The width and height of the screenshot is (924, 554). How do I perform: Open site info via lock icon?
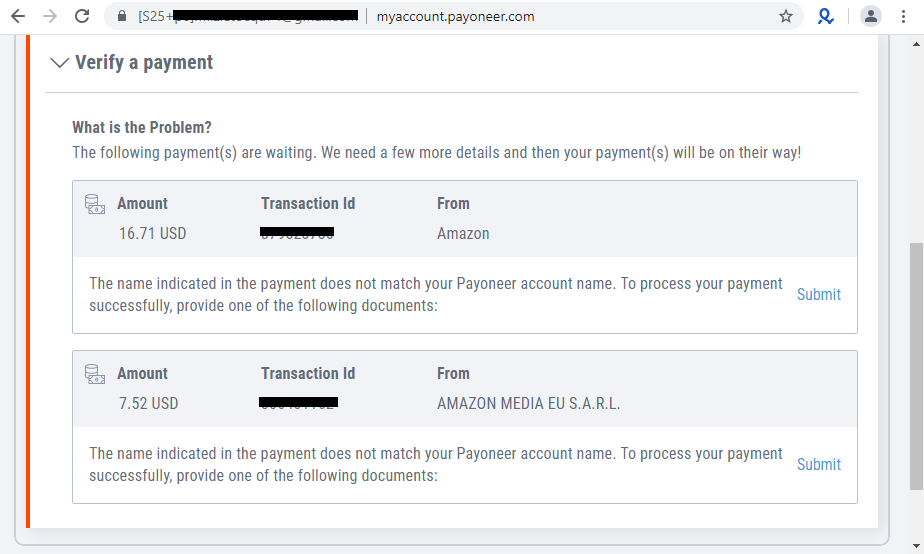(122, 16)
